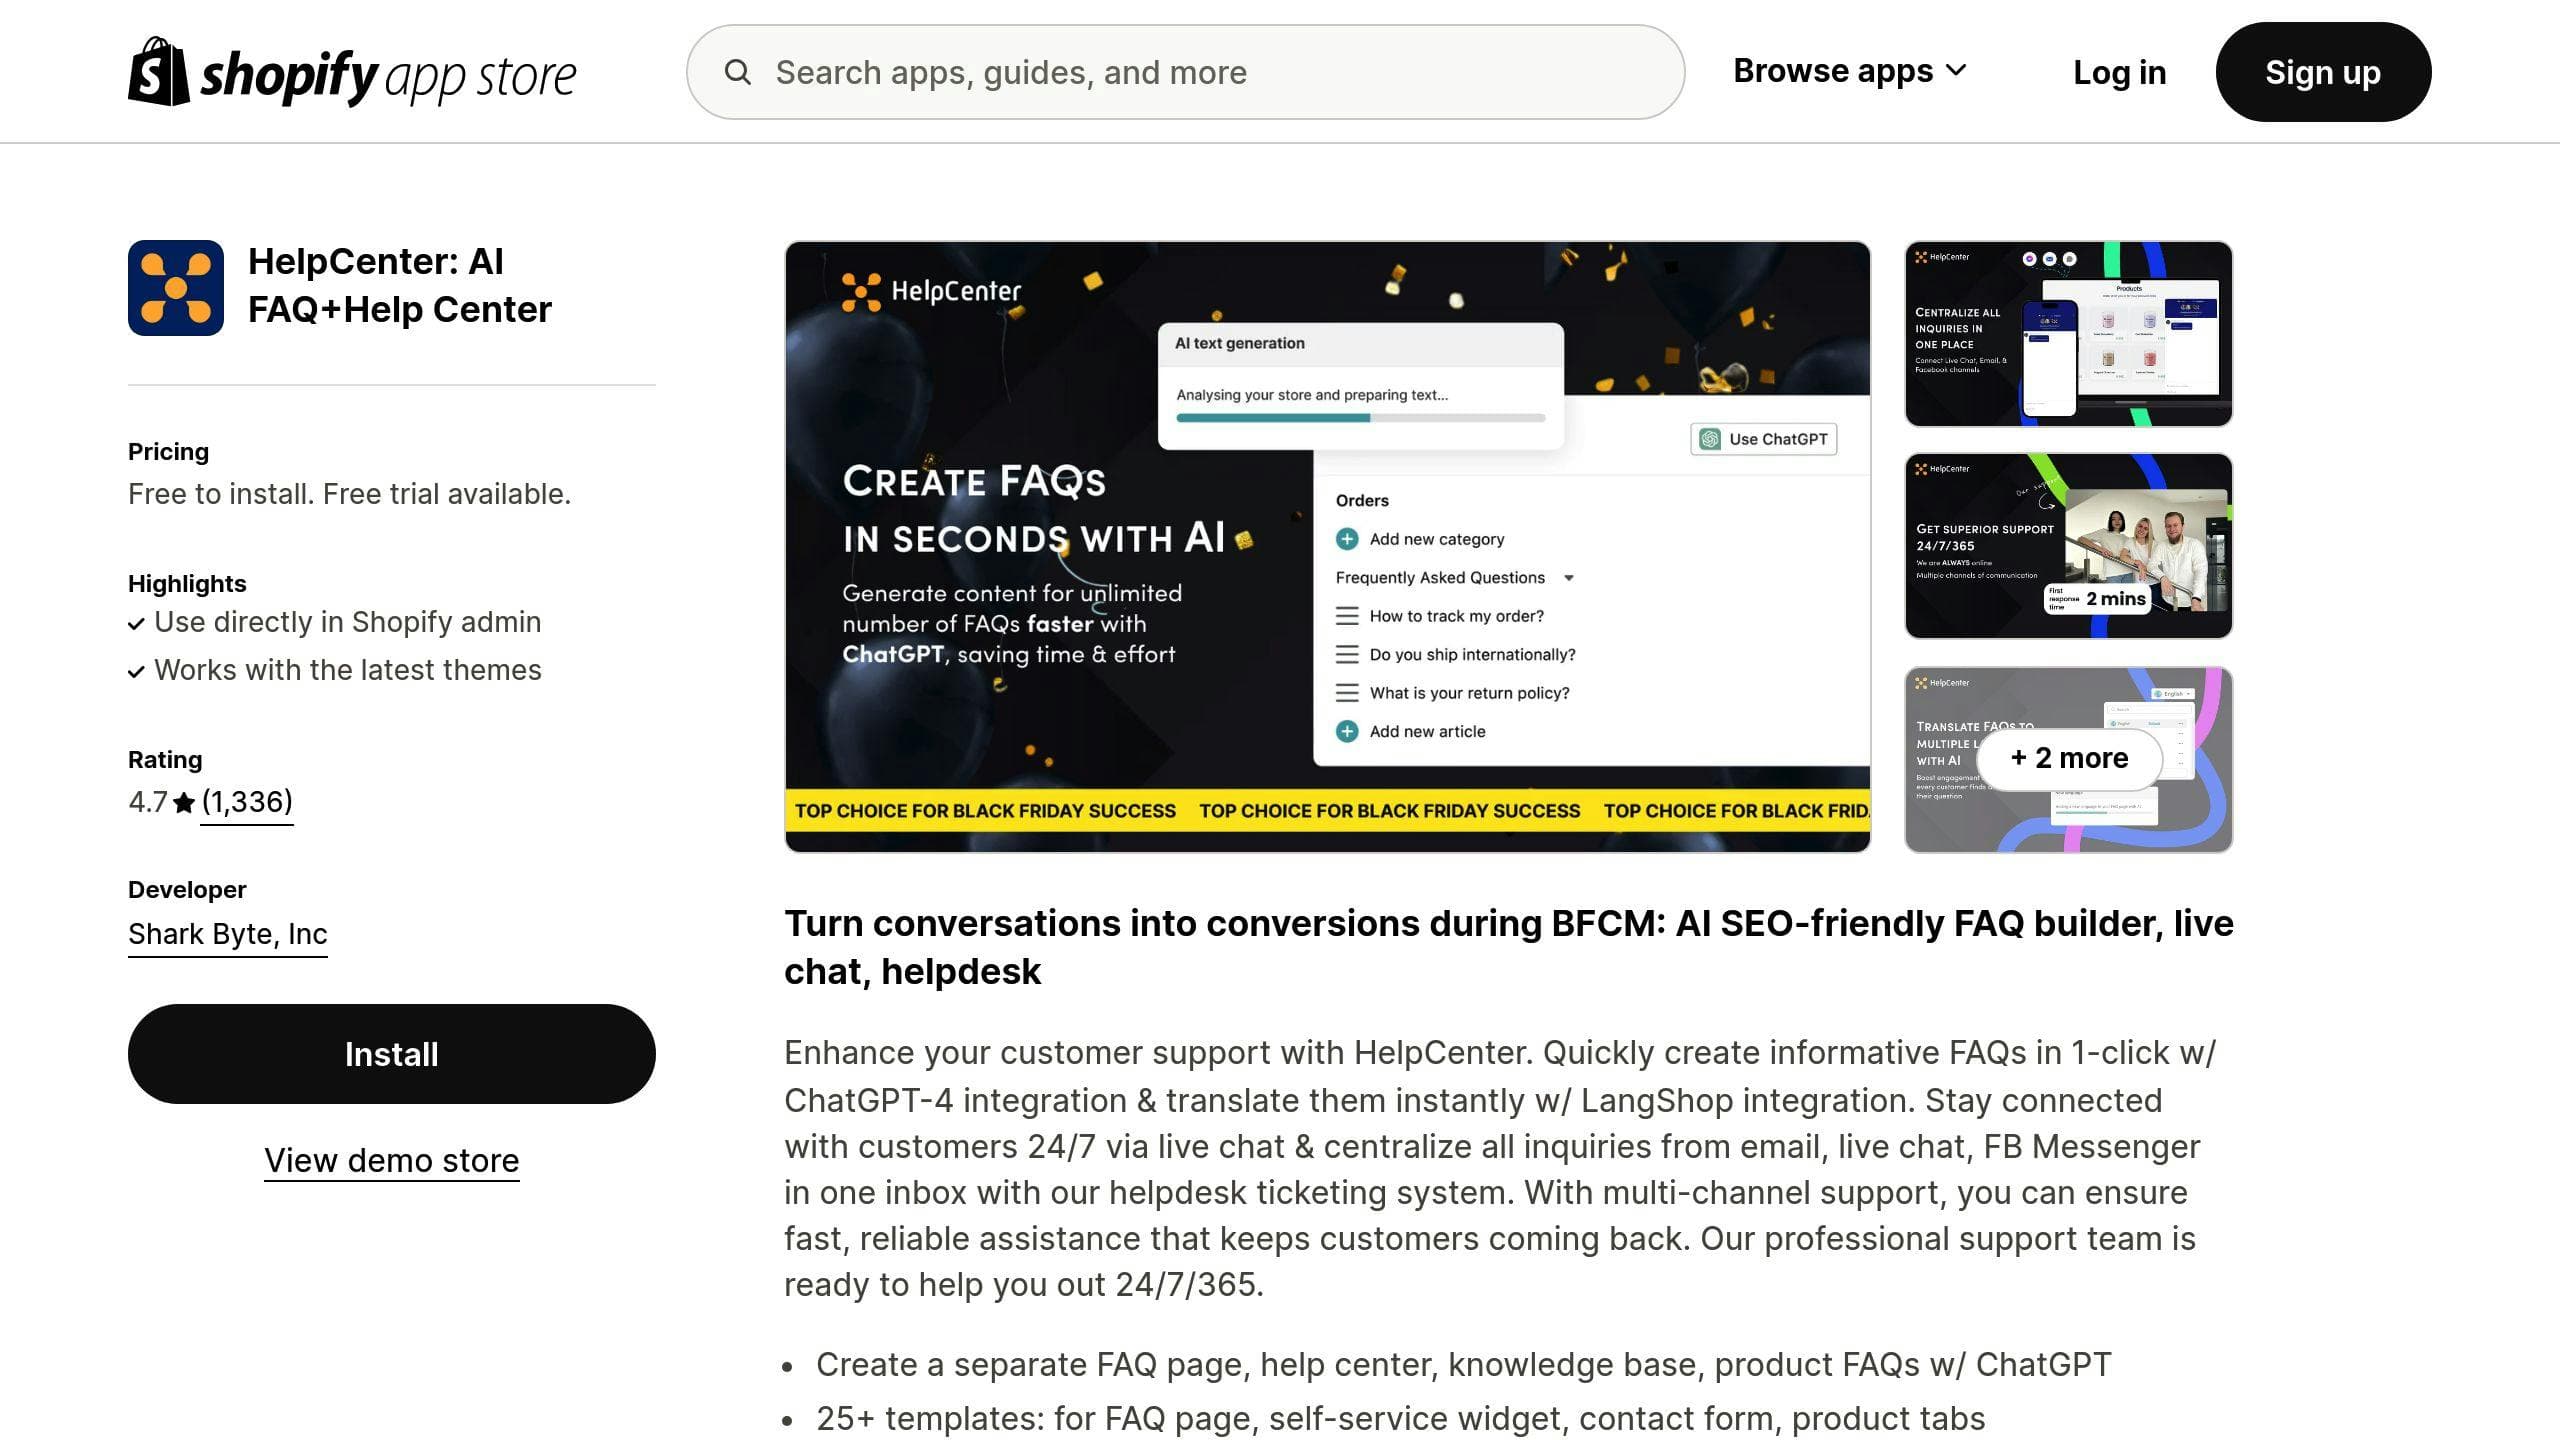Open the View demo store link
The width and height of the screenshot is (2560, 1440).
[x=392, y=1161]
